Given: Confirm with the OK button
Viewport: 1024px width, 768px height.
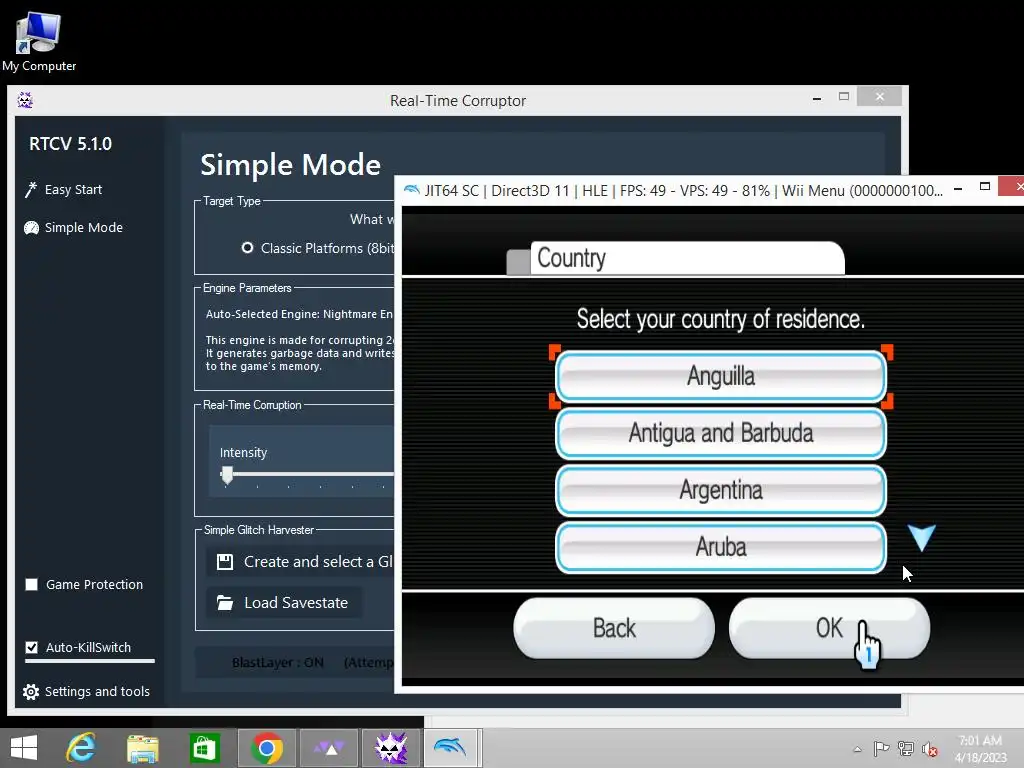Looking at the screenshot, I should coord(829,628).
